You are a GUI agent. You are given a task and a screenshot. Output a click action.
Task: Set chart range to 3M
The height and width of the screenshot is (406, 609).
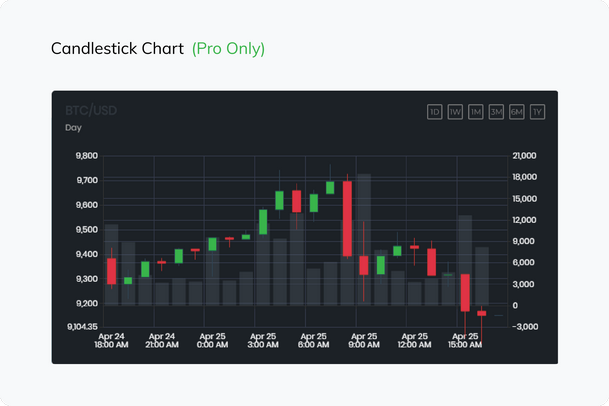point(496,111)
